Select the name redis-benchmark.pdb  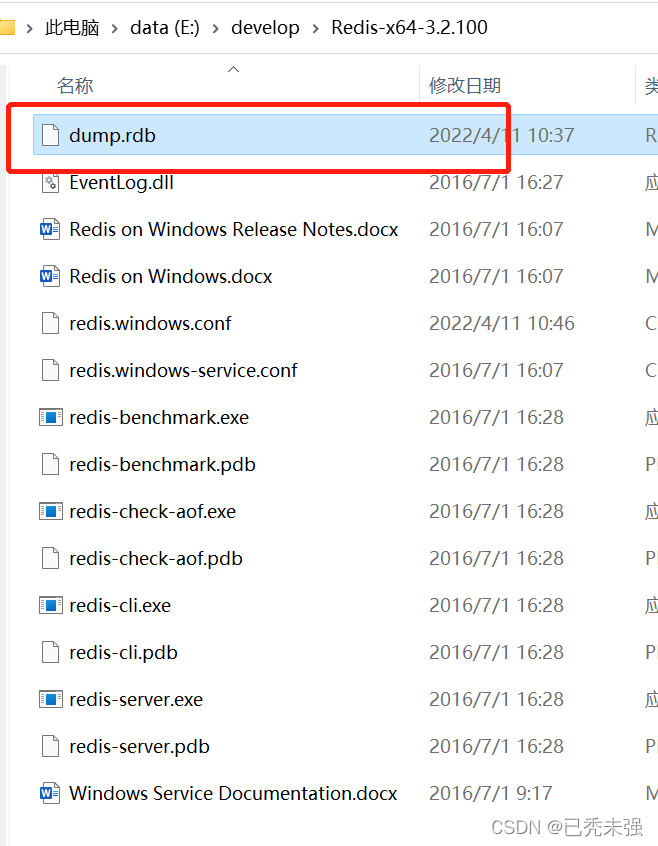tap(162, 464)
